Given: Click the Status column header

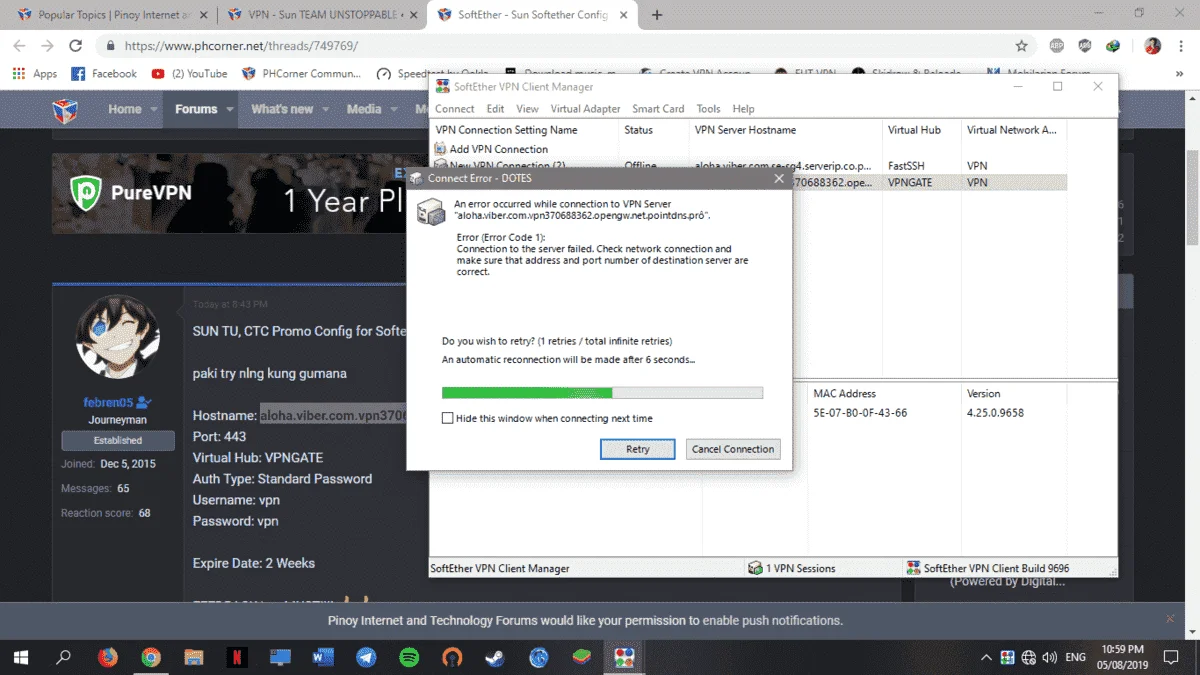Looking at the screenshot, I should (x=638, y=130).
